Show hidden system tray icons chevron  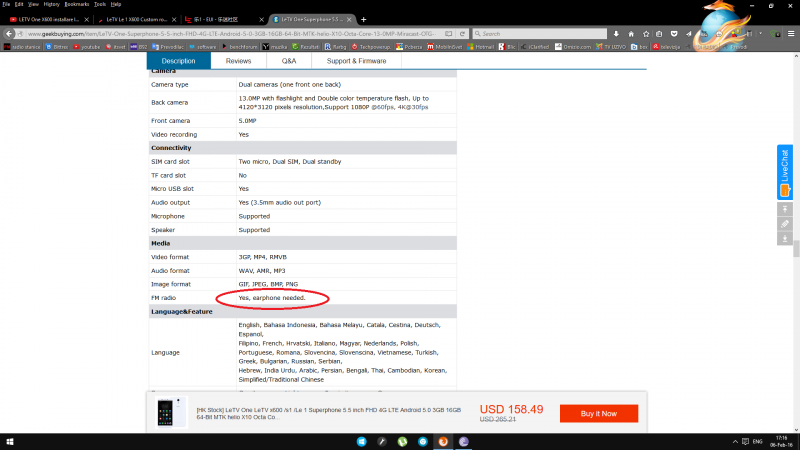pyautogui.click(x=735, y=442)
